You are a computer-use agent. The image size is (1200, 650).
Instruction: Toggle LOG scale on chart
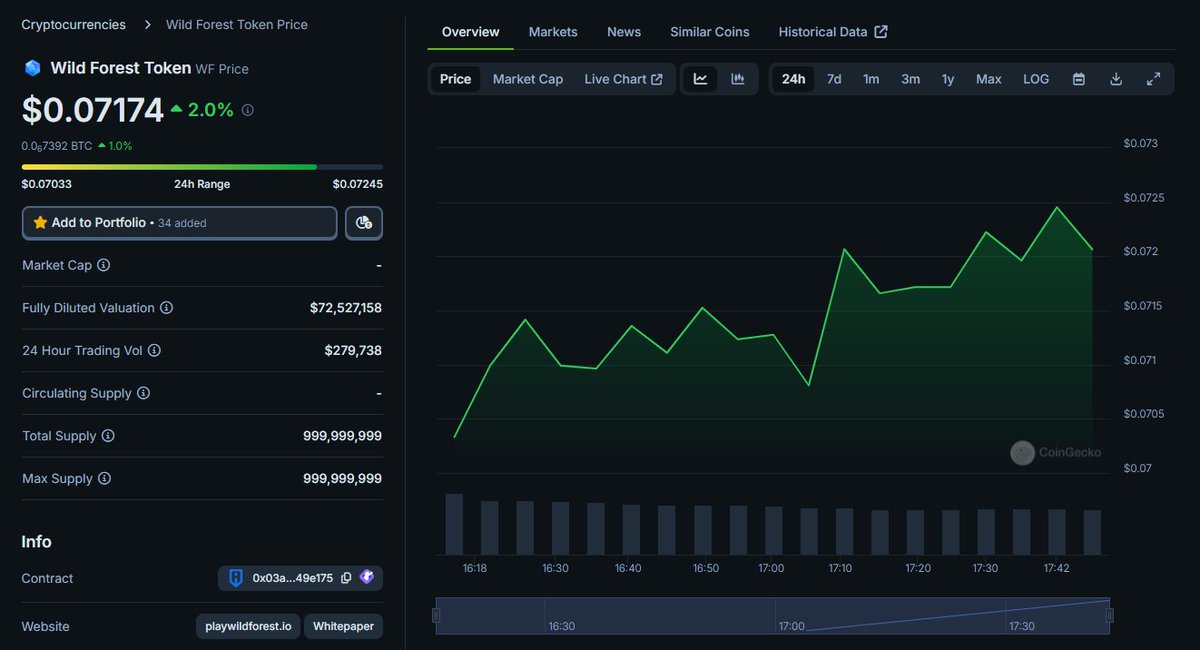pyautogui.click(x=1036, y=79)
